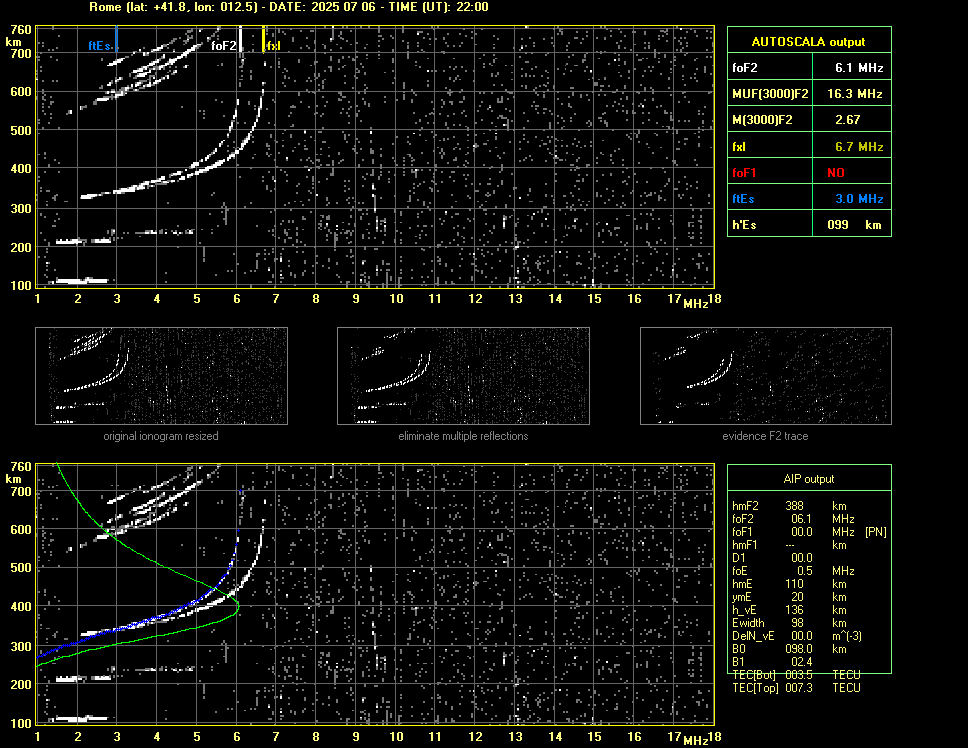
Task: Open the original ionogram resized thumbnail
Action: [161, 376]
